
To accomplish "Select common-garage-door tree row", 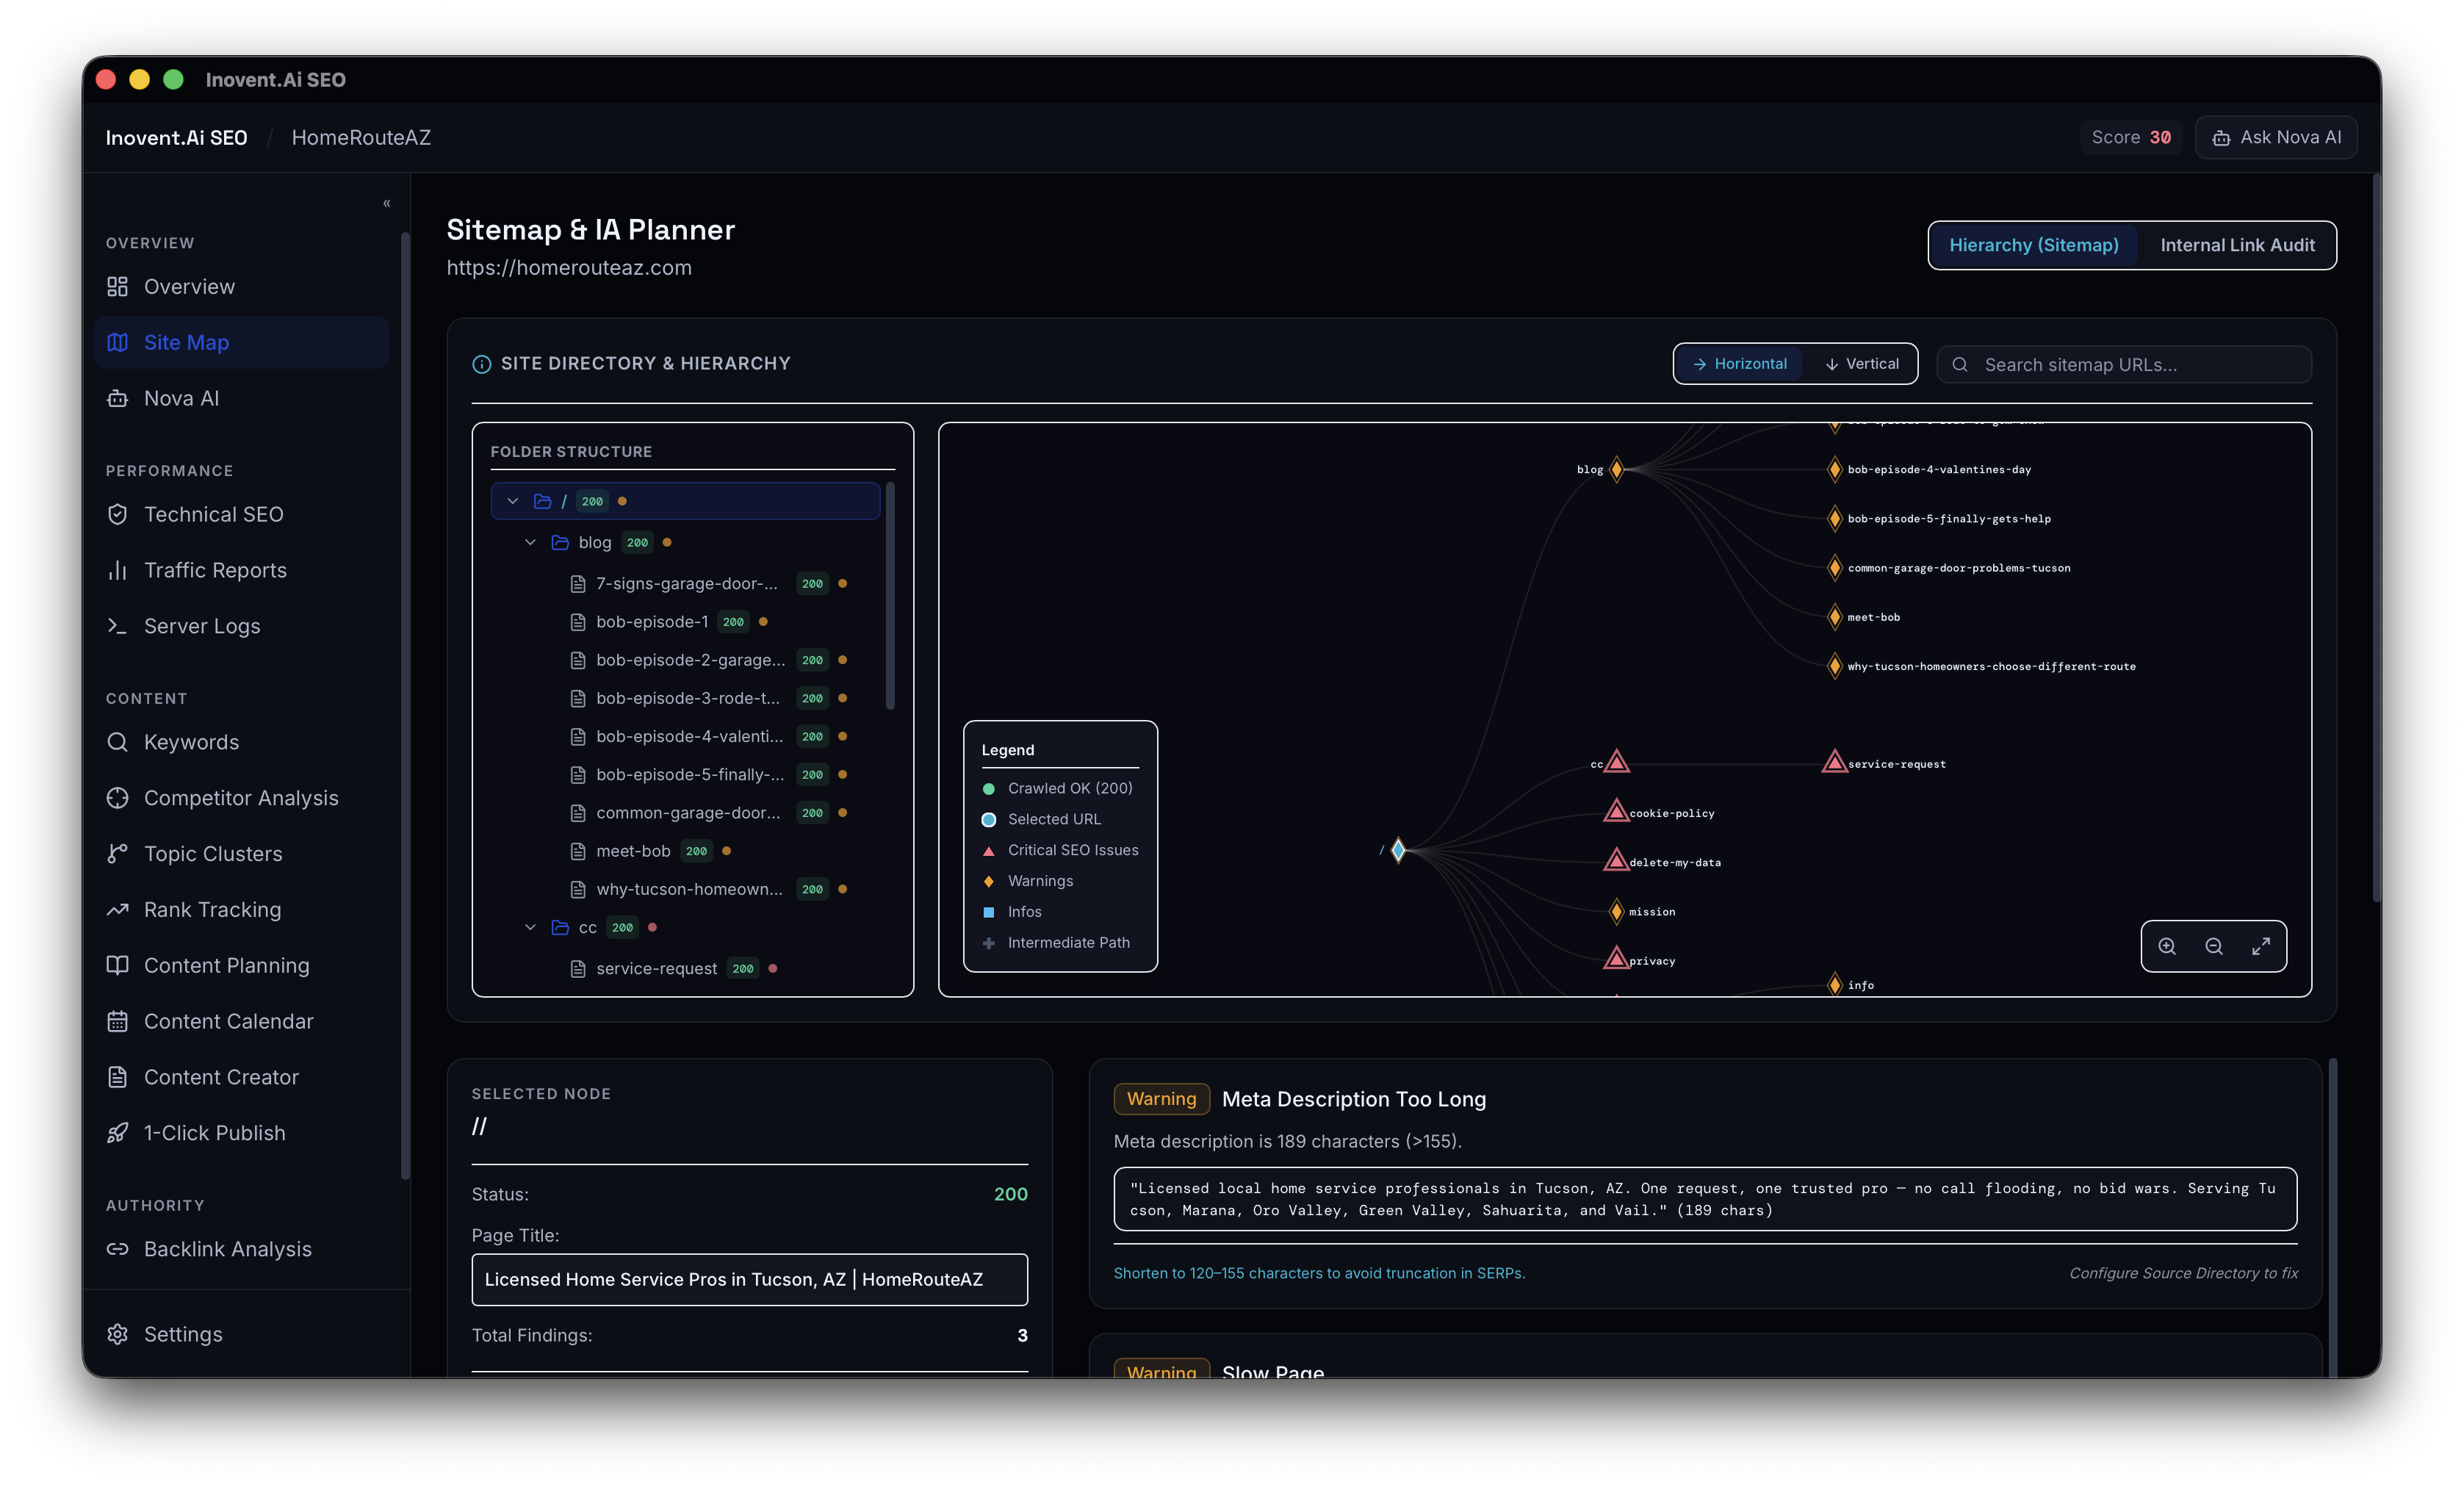I will [x=685, y=812].
